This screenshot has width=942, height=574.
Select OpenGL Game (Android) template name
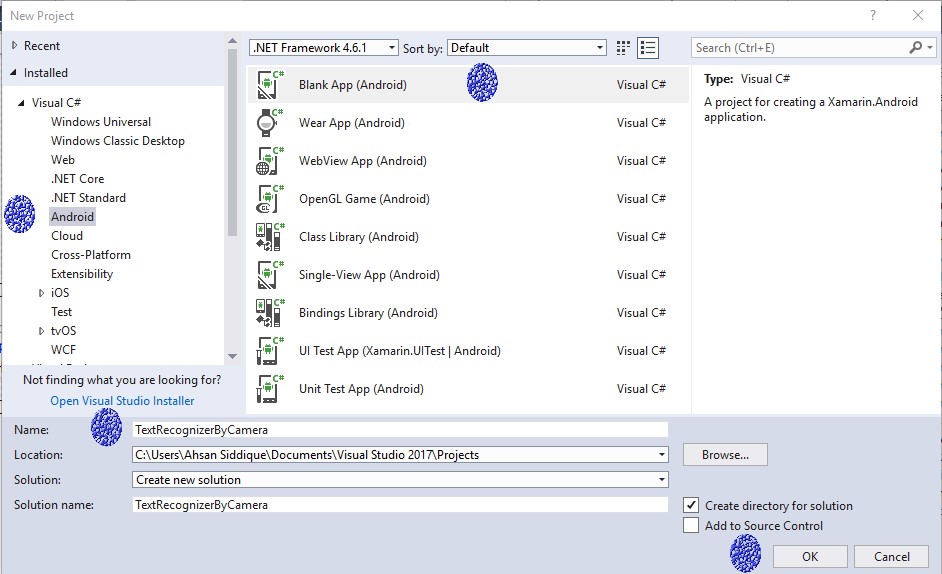point(364,199)
